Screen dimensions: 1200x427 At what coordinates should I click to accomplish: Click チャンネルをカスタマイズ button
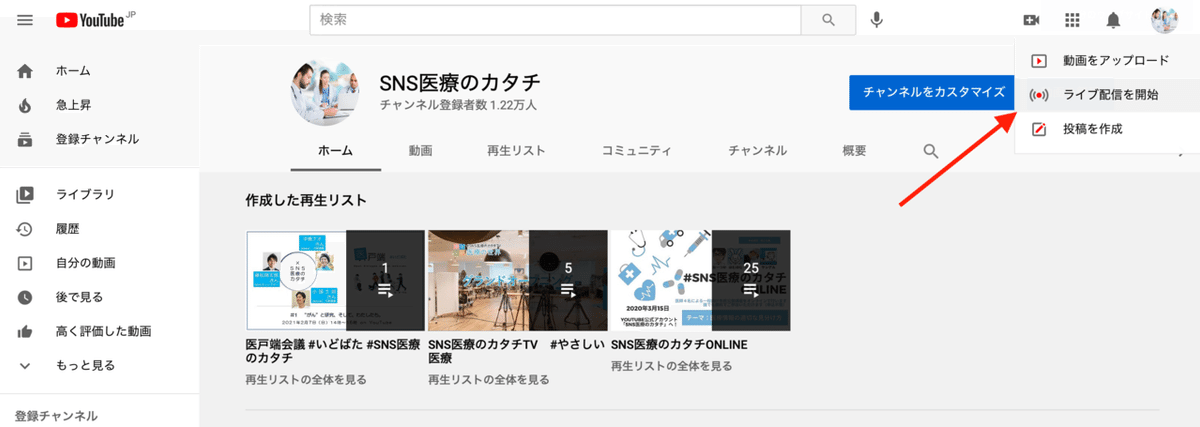point(933,92)
